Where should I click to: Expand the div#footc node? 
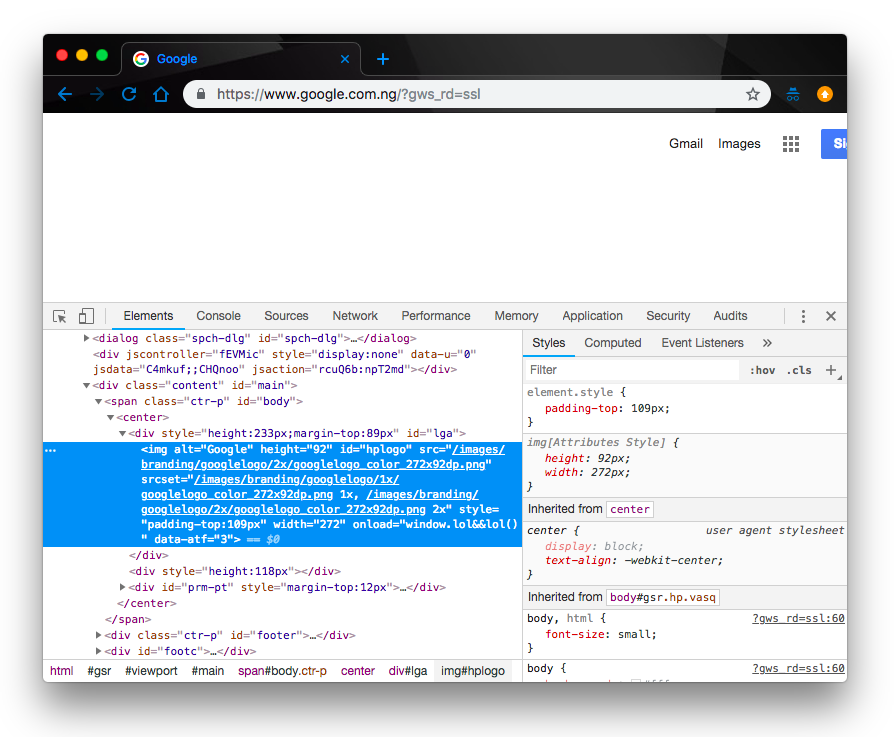(x=99, y=650)
